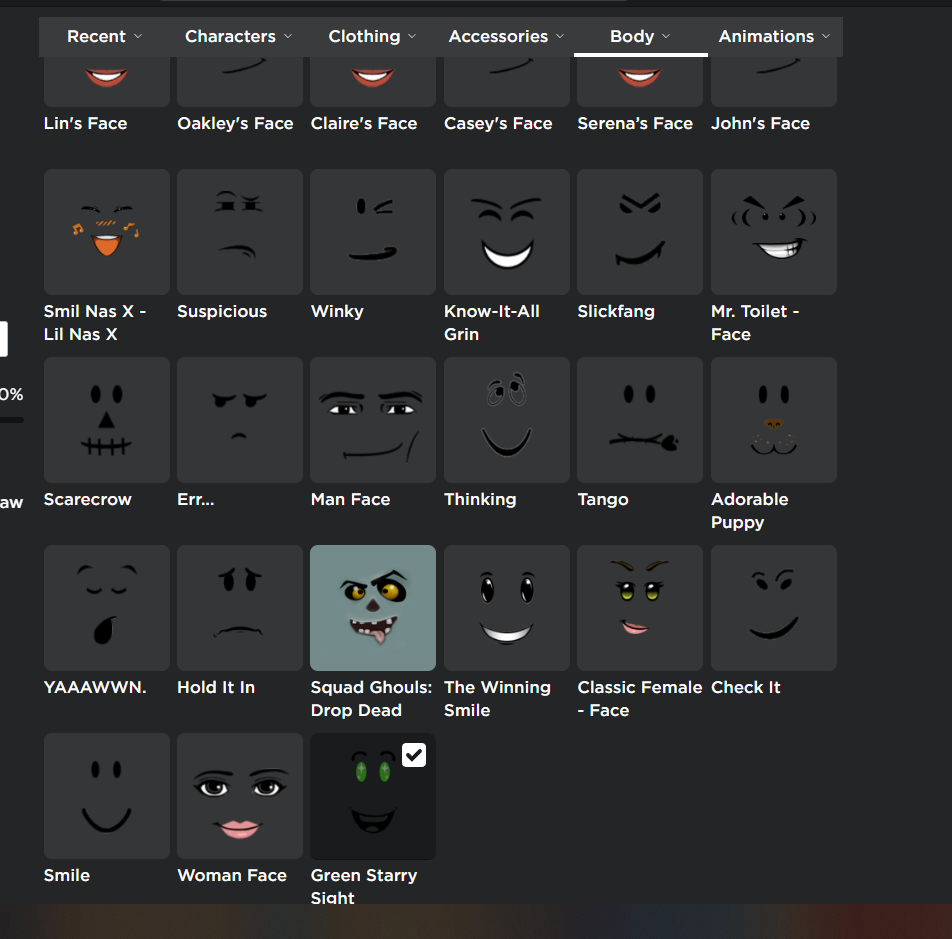Image resolution: width=952 pixels, height=939 pixels.
Task: Click the Woman Face item name
Action: (232, 875)
